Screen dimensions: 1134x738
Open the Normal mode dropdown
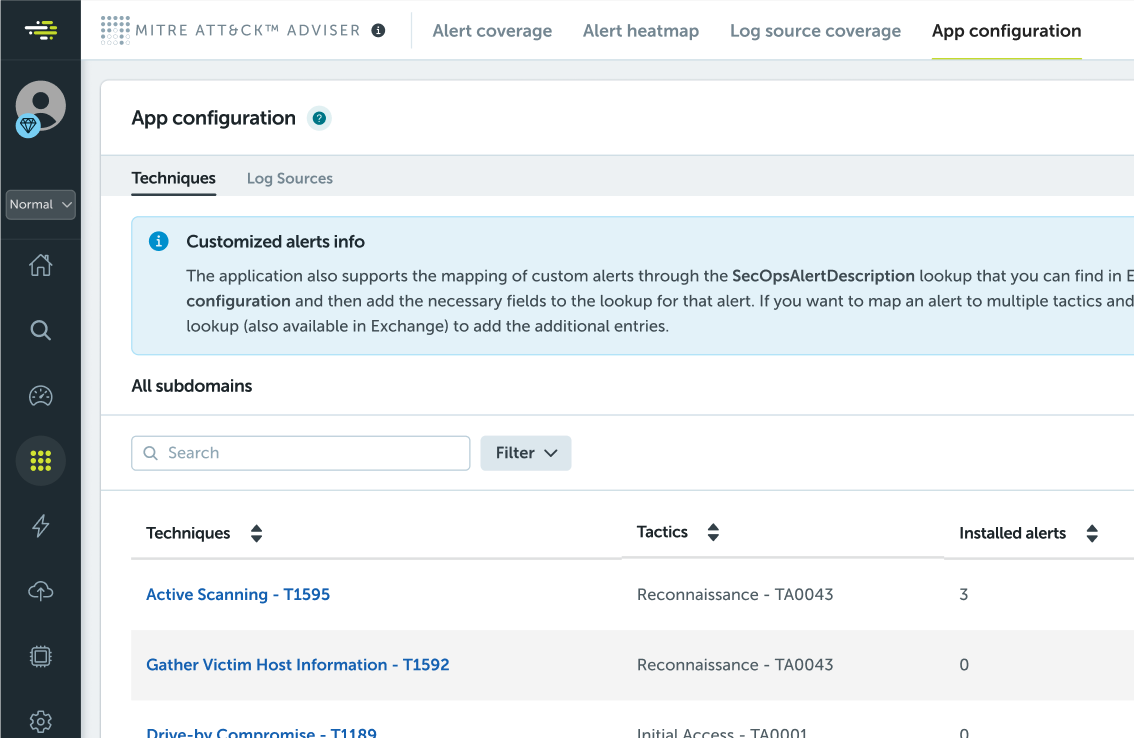click(40, 204)
